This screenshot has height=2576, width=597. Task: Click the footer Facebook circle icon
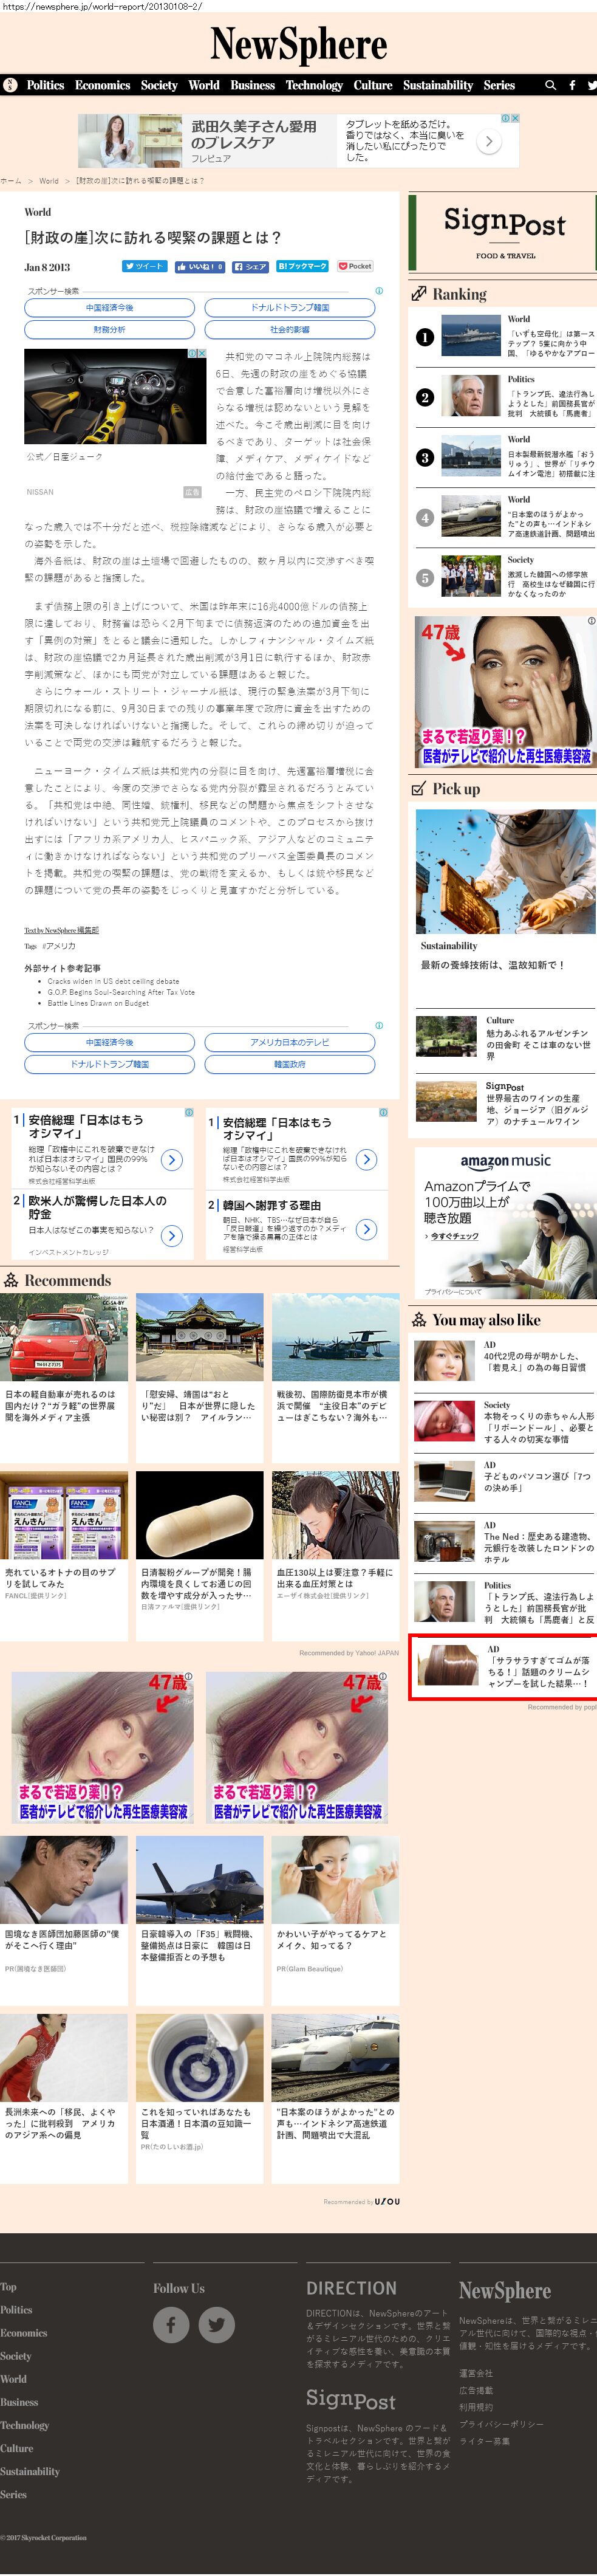pos(171,2325)
